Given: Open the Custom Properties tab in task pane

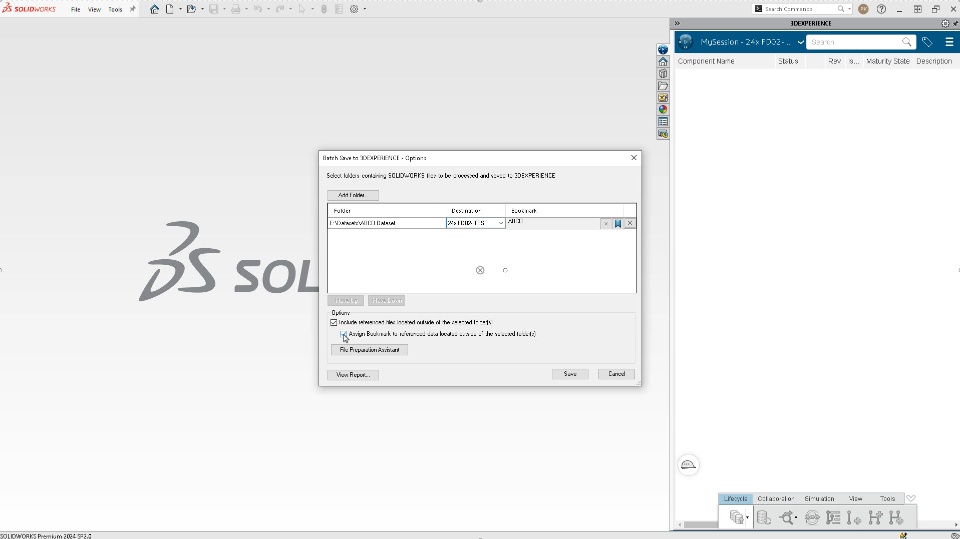Looking at the screenshot, I should [662, 121].
